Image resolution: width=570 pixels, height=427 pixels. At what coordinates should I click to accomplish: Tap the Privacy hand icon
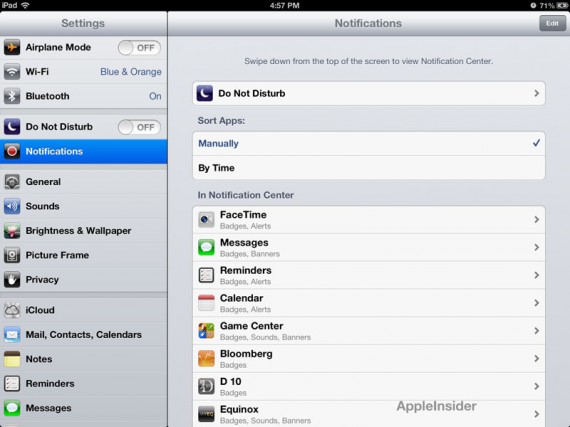[x=12, y=280]
